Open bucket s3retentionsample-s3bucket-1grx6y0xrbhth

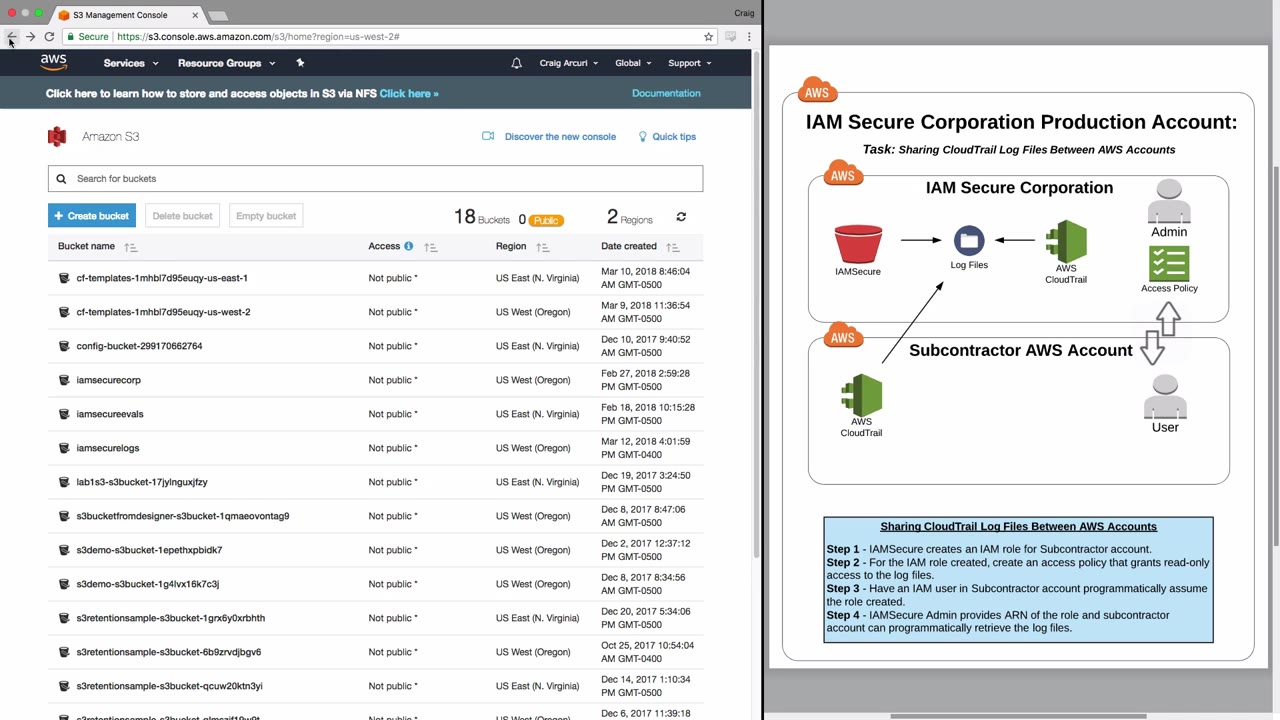(x=171, y=618)
